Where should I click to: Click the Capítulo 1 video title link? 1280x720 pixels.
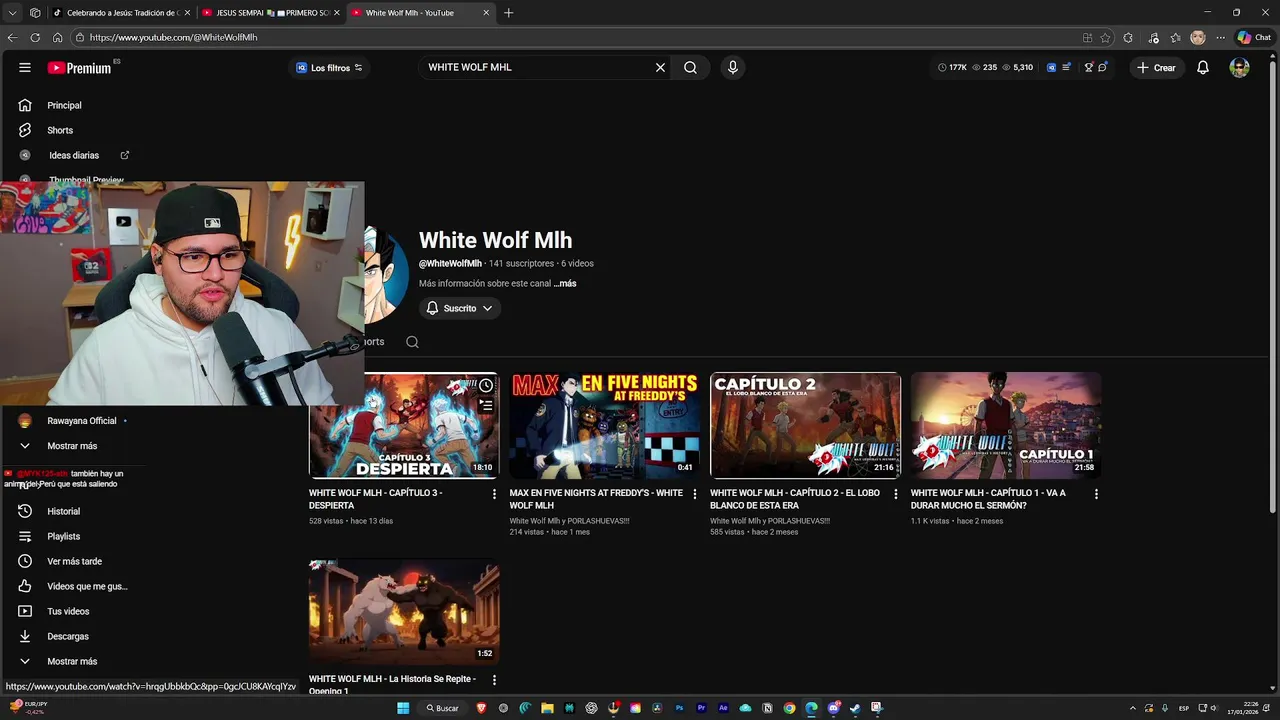pos(988,499)
